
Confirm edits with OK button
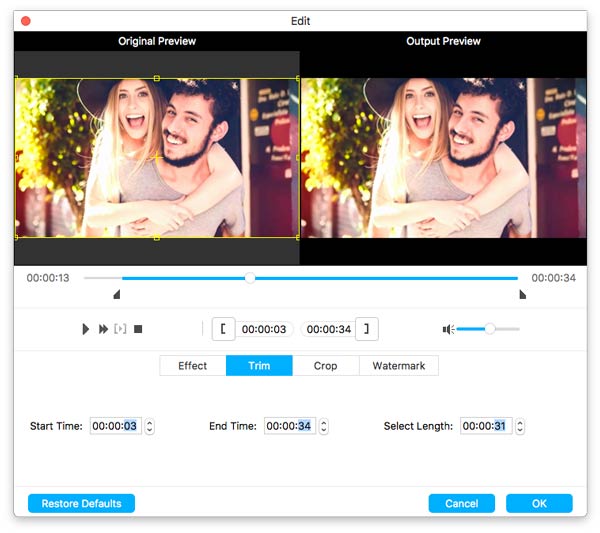click(539, 503)
